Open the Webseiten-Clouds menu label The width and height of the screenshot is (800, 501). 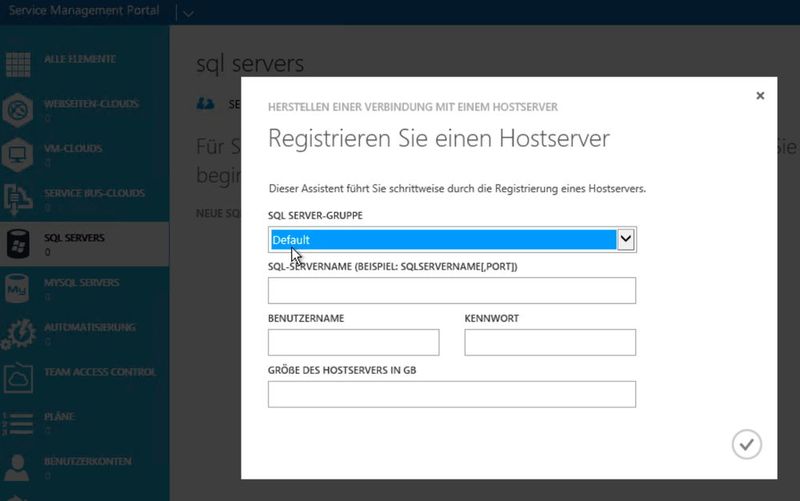point(91,104)
